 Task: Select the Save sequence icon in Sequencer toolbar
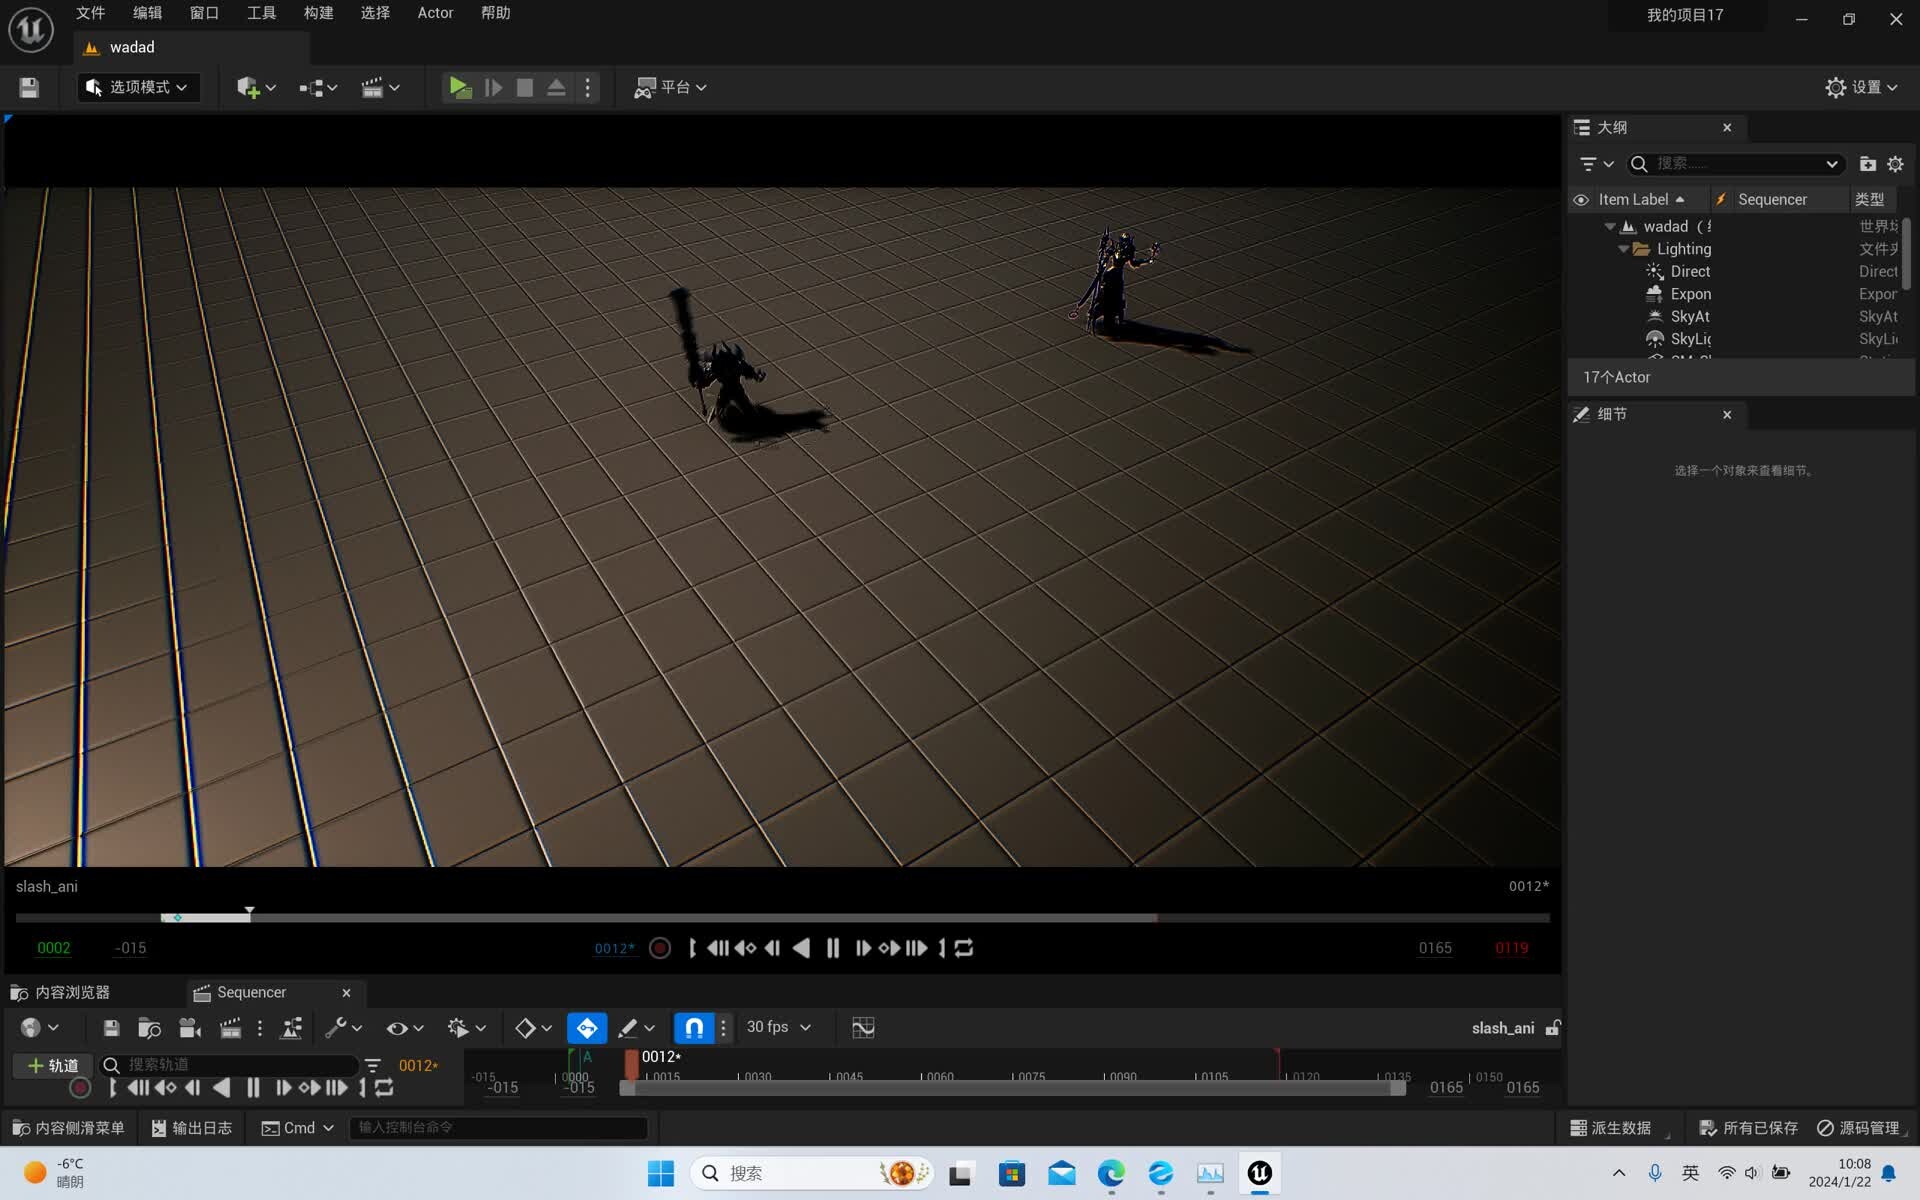coord(110,1027)
